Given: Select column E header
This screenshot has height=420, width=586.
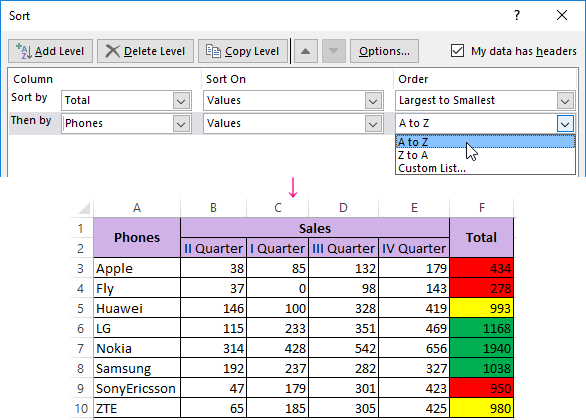Looking at the screenshot, I should tap(414, 208).
